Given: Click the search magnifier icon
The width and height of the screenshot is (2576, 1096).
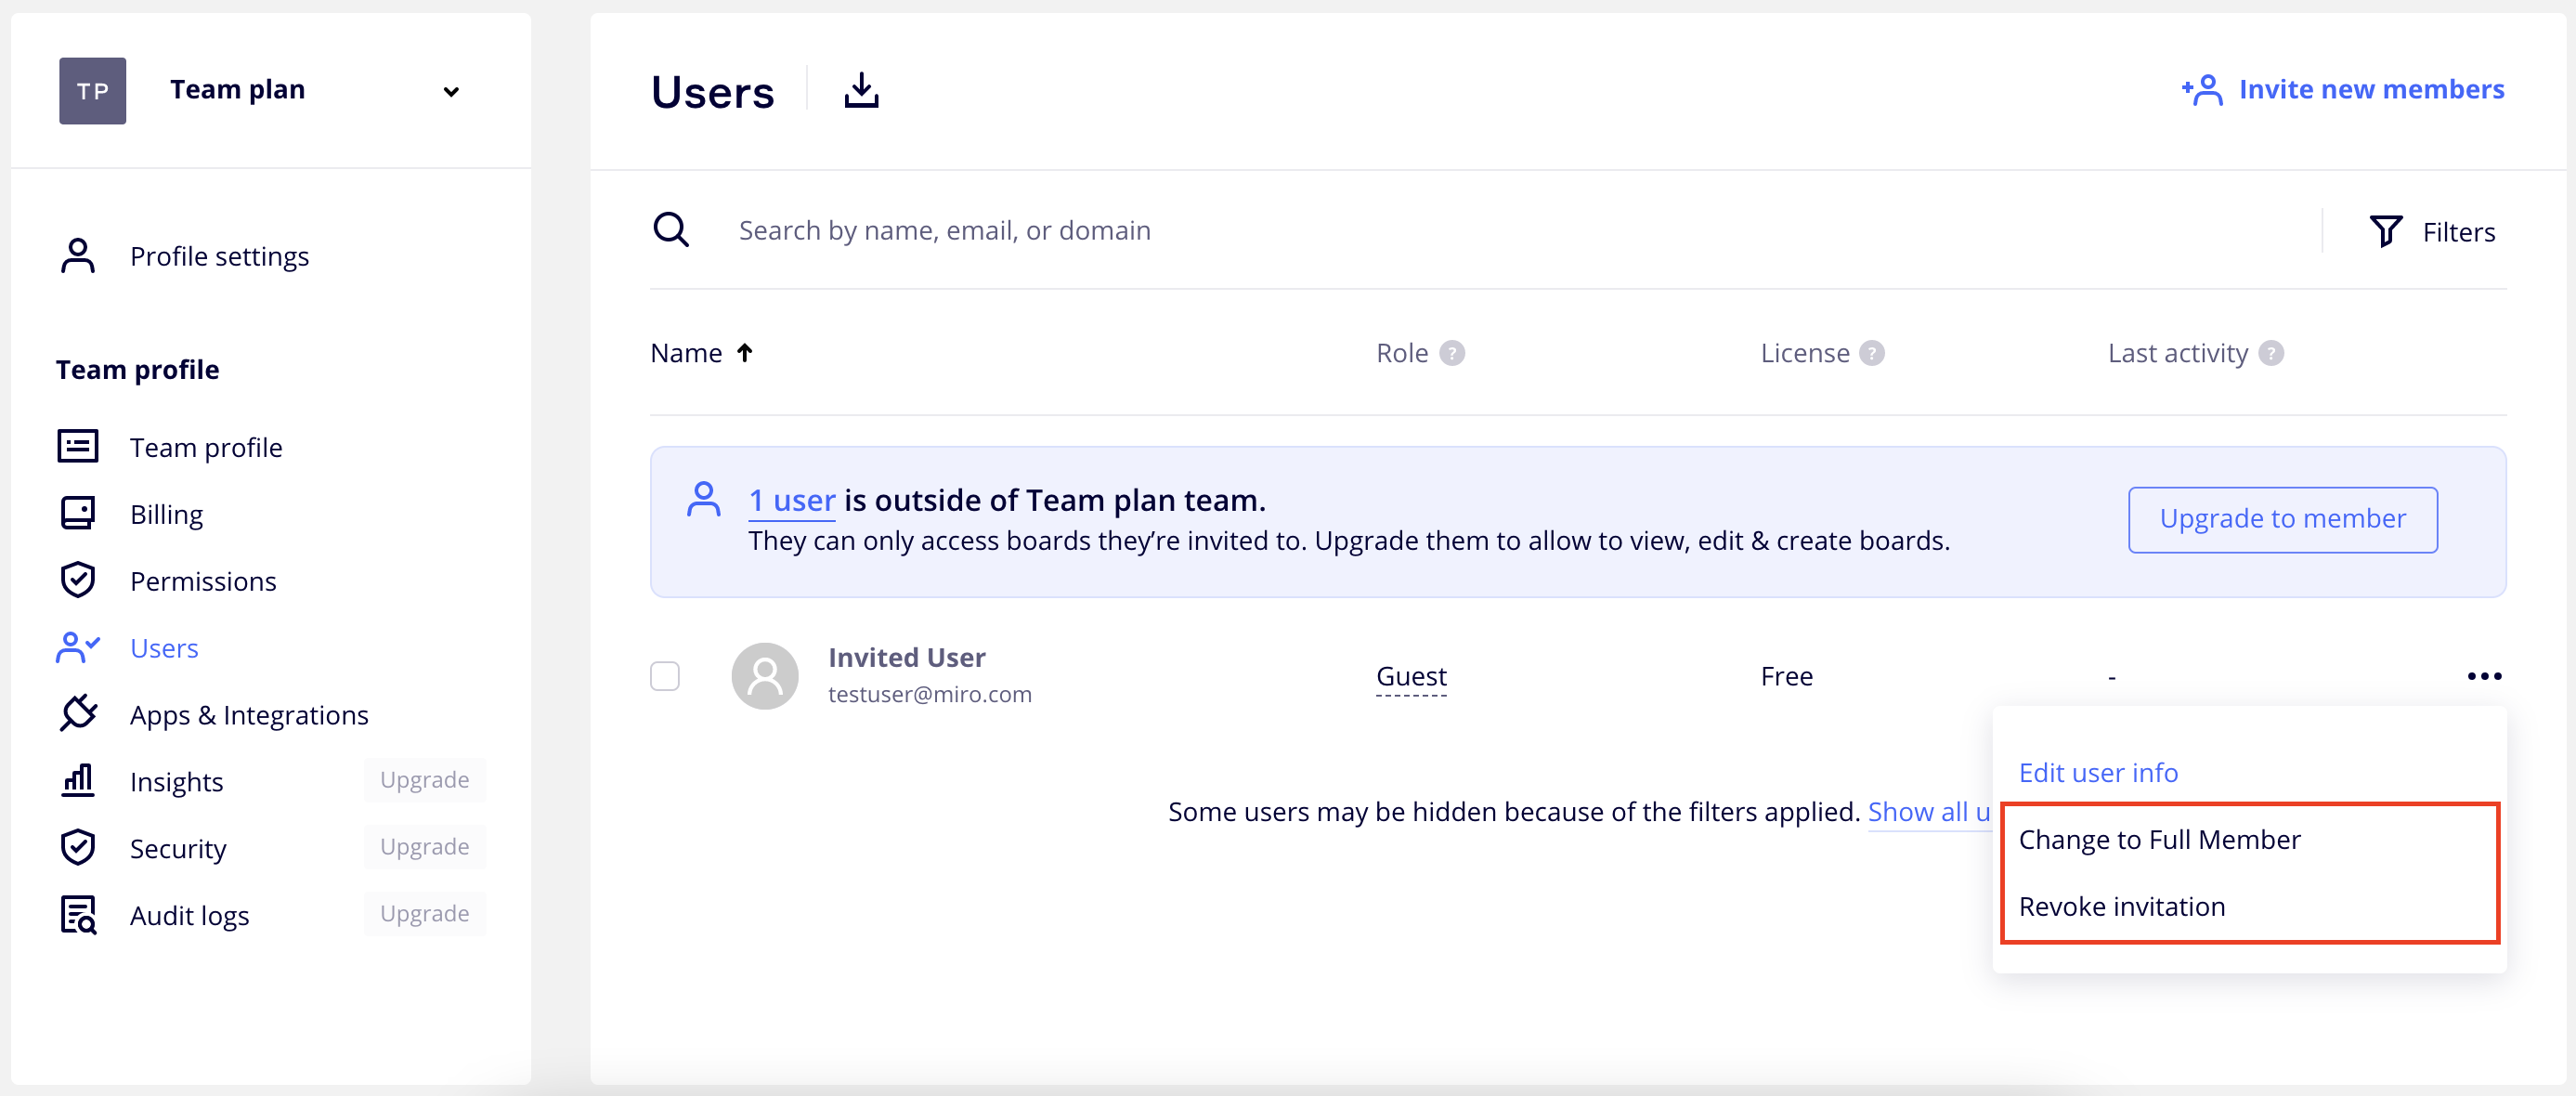Looking at the screenshot, I should coord(670,230).
